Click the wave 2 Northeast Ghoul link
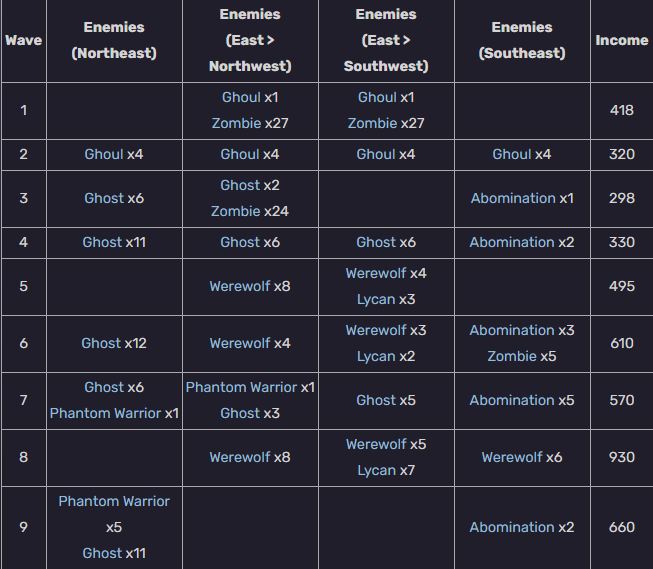The image size is (653, 569). click(104, 154)
